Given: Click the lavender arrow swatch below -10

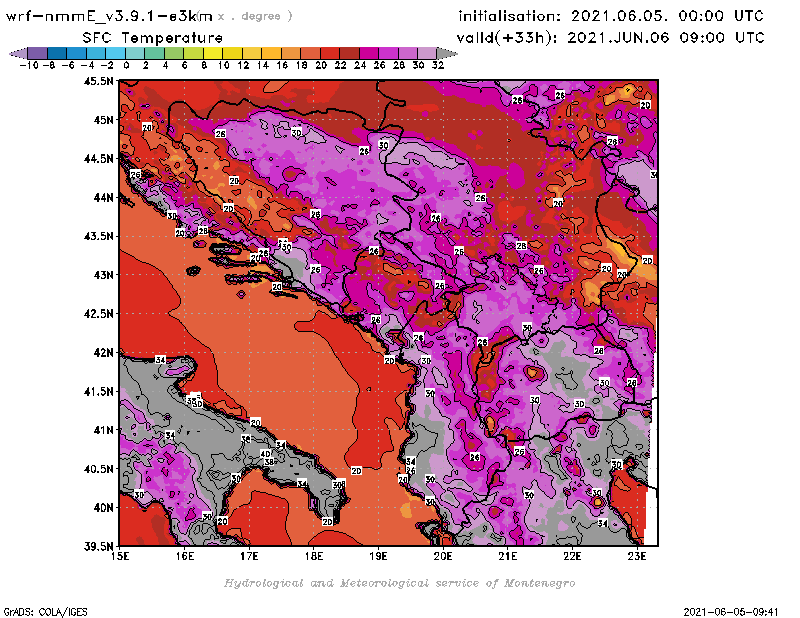Looking at the screenshot, I should [18, 54].
